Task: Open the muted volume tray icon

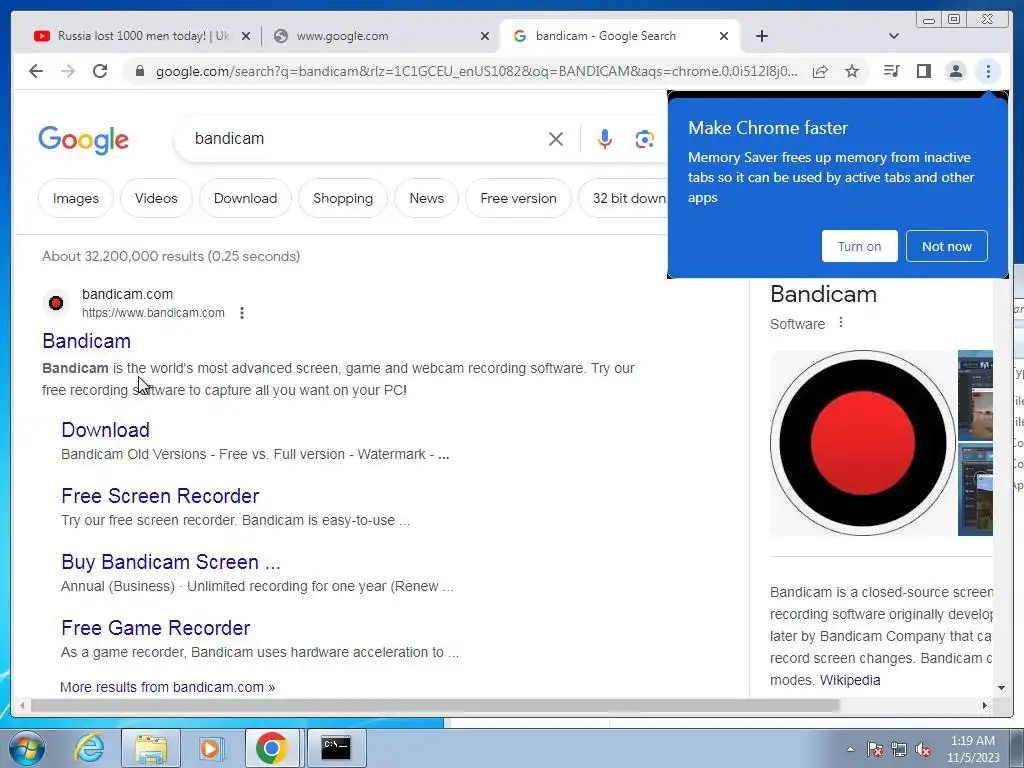Action: coord(923,749)
